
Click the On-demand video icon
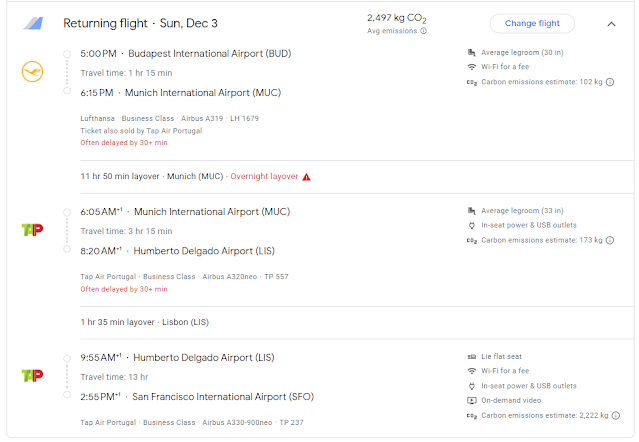(x=472, y=399)
